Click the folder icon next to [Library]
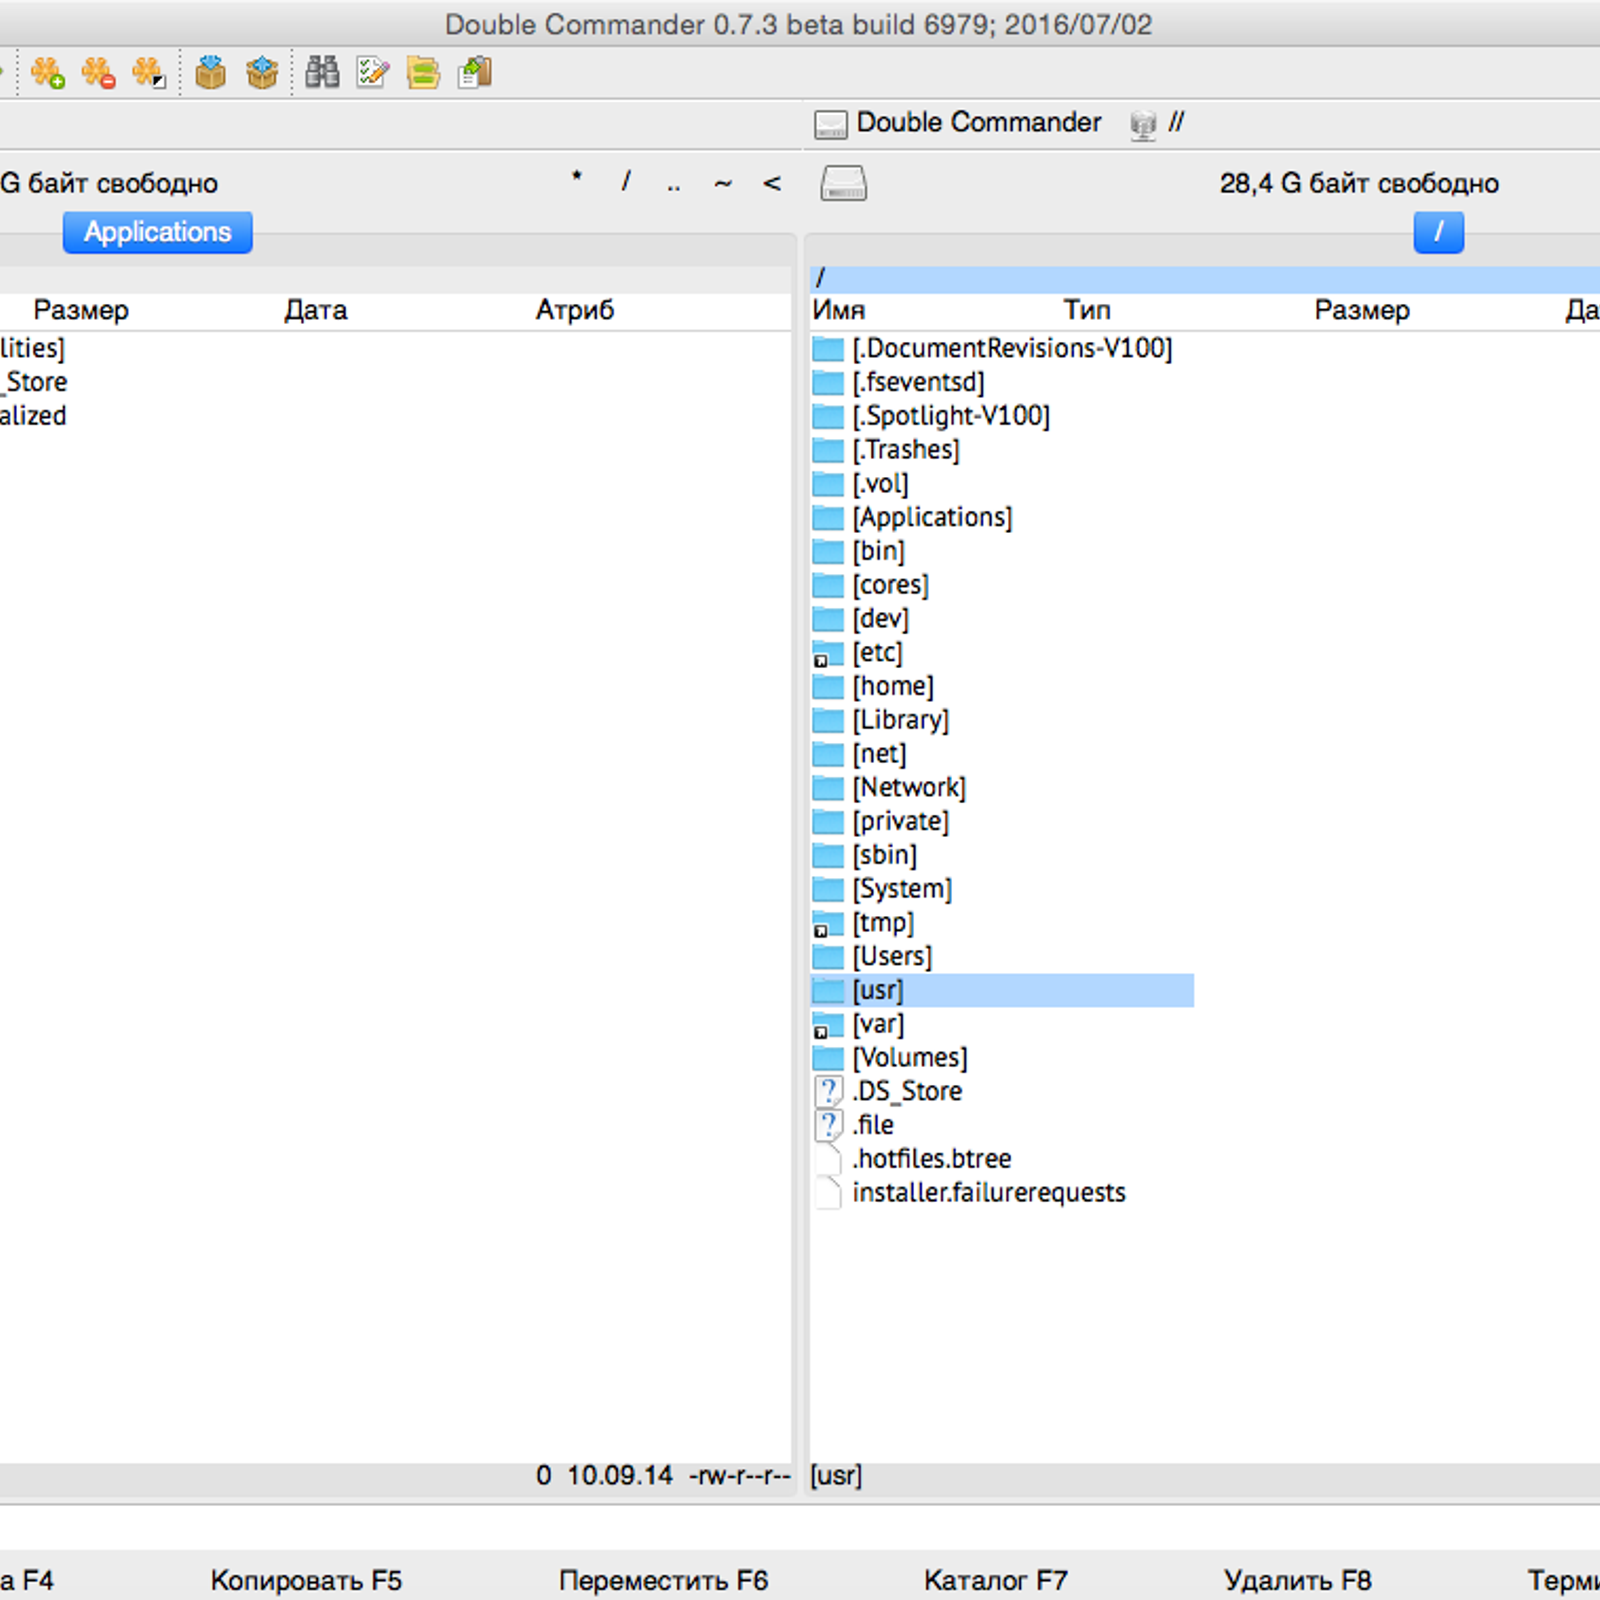Viewport: 1600px width, 1600px height. click(x=828, y=720)
